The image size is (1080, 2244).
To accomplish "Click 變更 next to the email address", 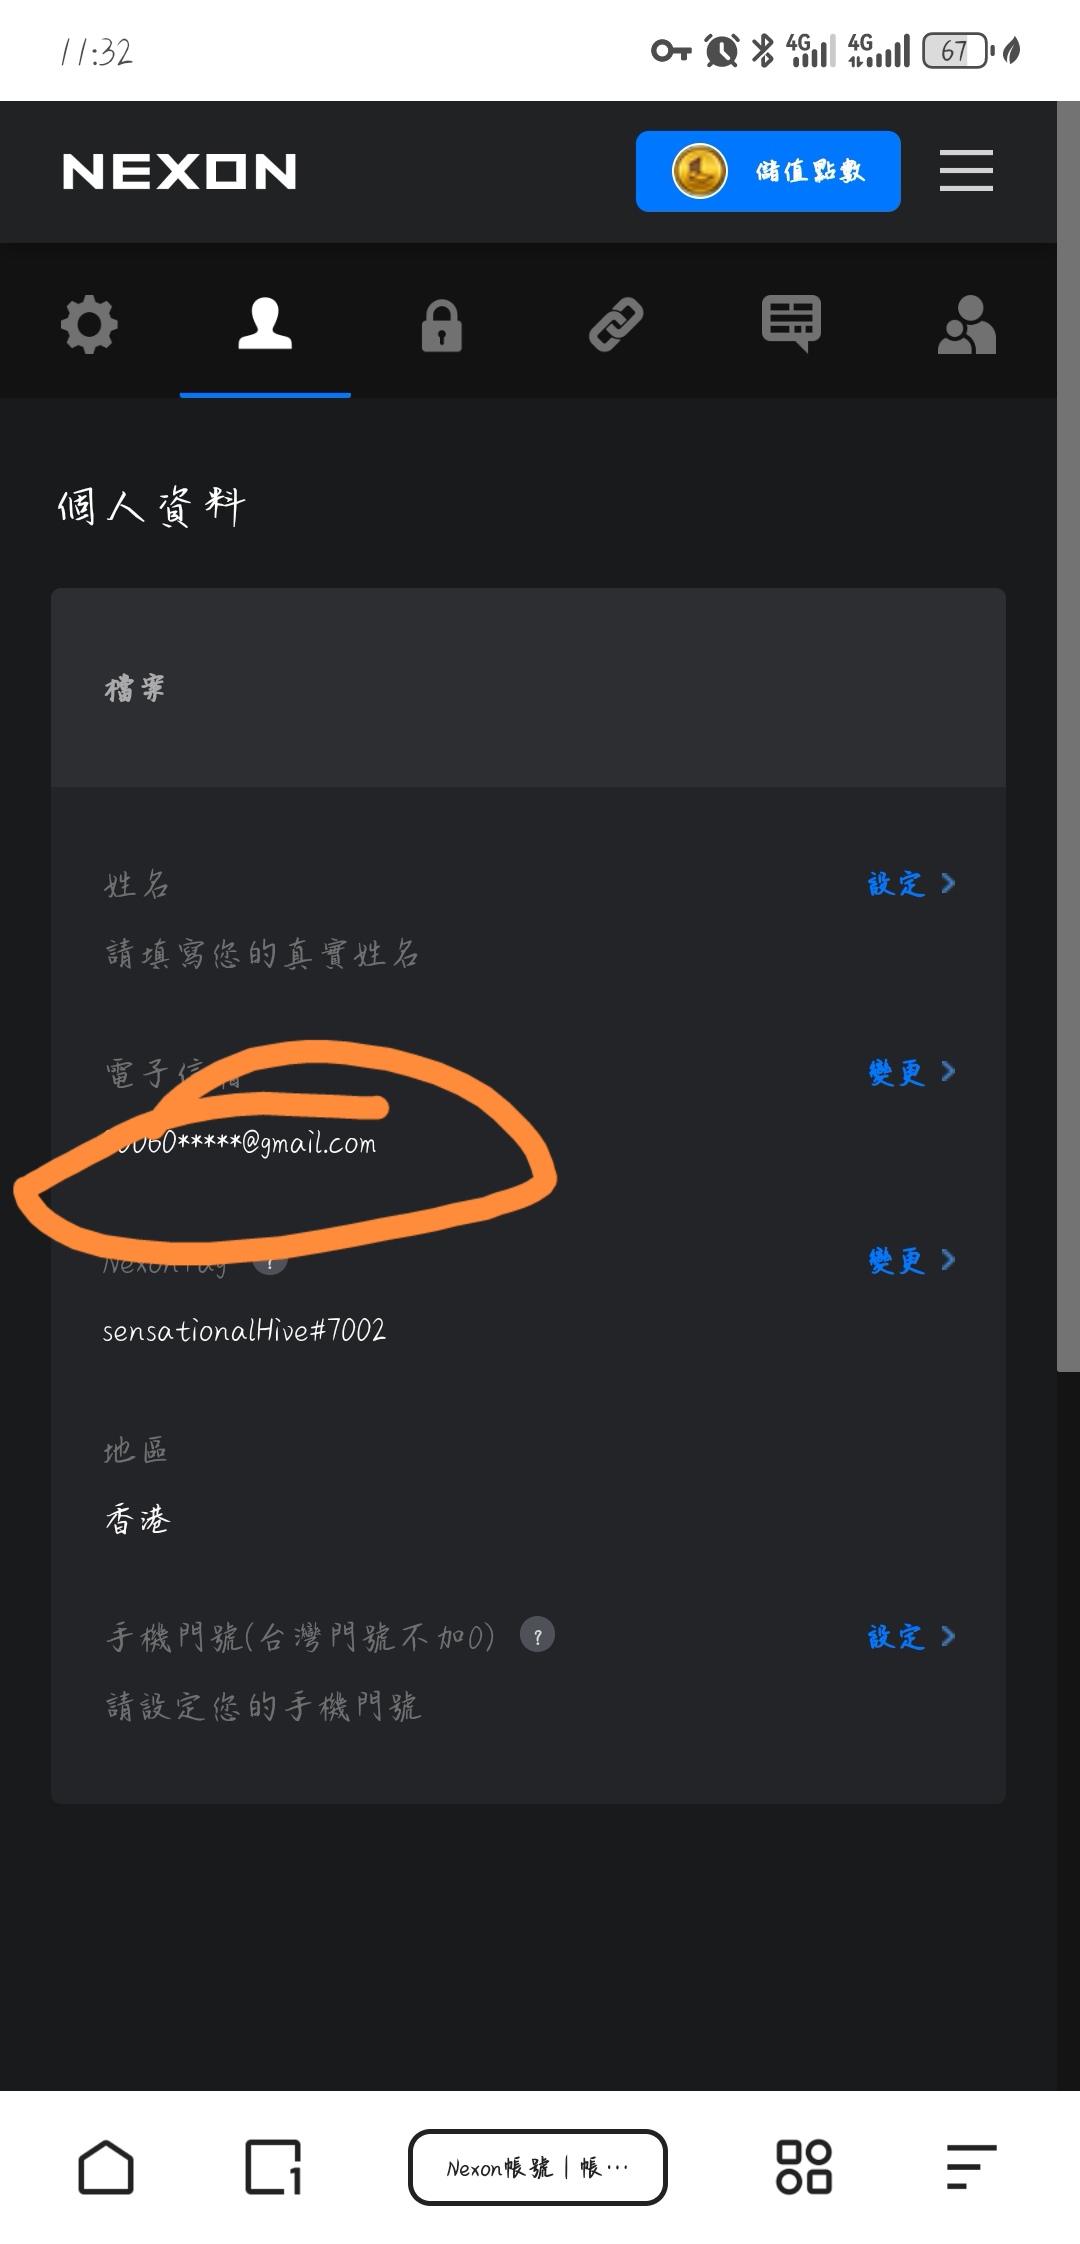I will point(911,1072).
